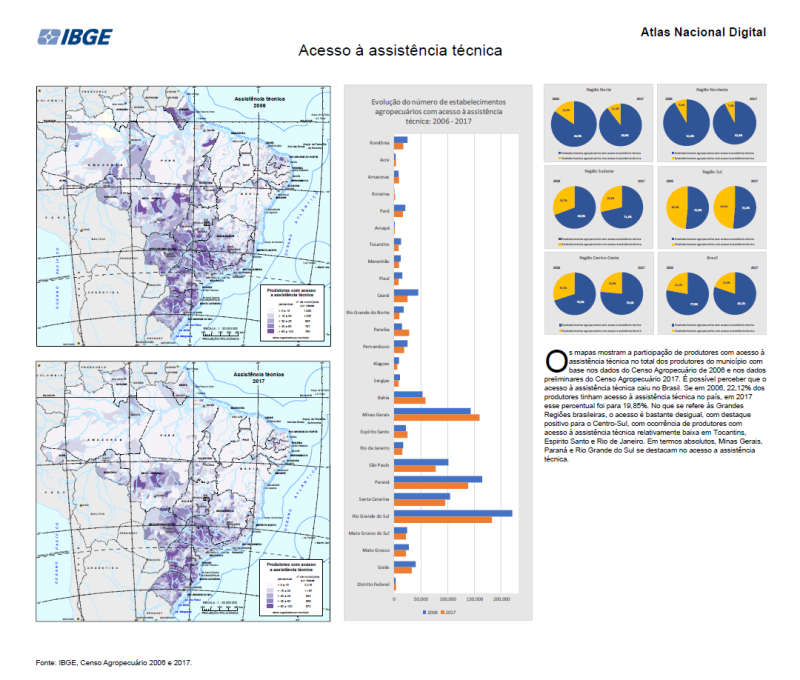Select the 'Amapá' chart label
Viewport: 800px width, 680px height.
[382, 228]
